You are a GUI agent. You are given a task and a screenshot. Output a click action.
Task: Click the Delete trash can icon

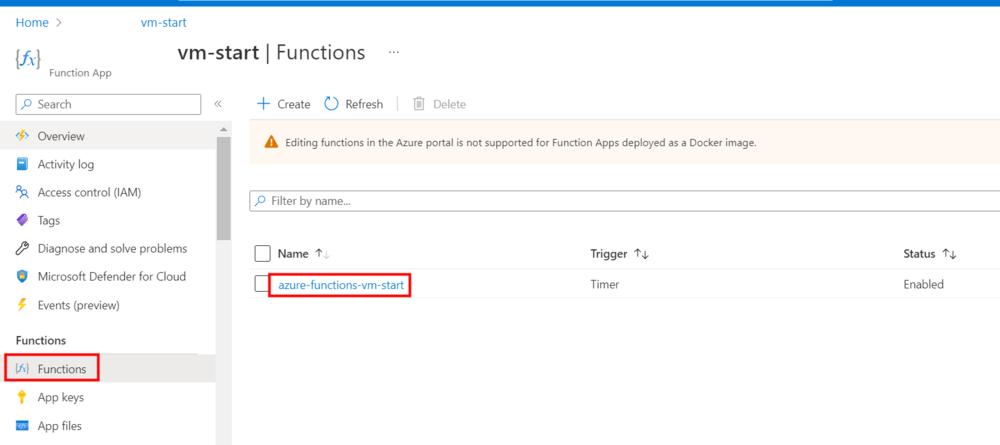click(x=419, y=104)
